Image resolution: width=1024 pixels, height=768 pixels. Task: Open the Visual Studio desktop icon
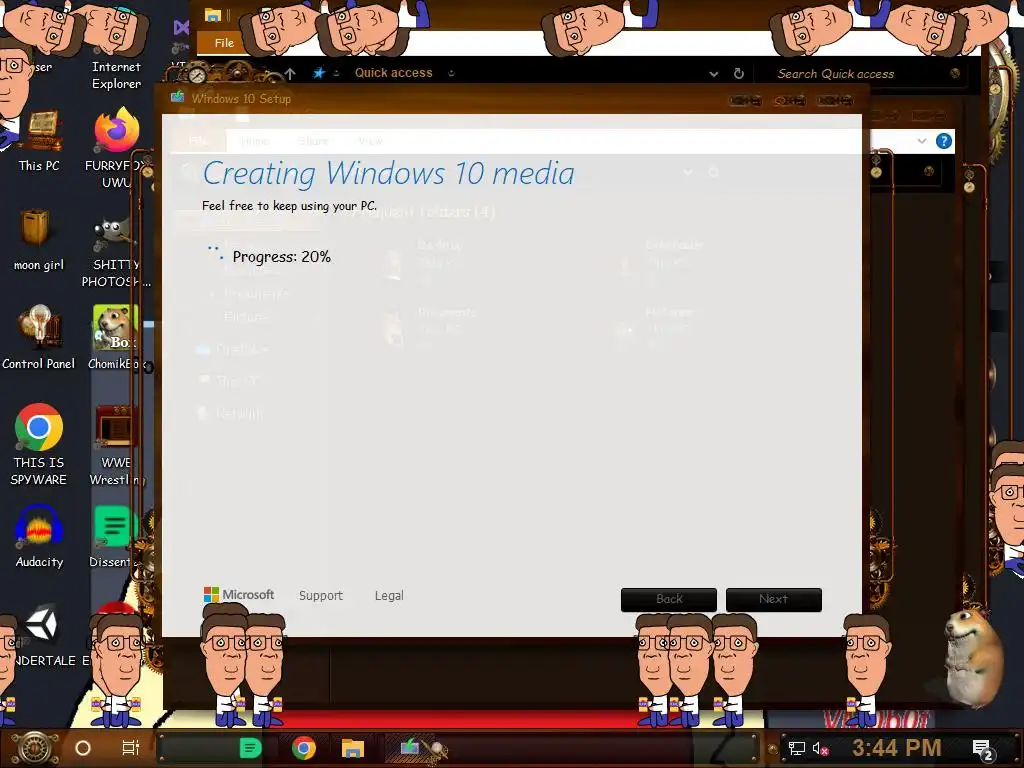[x=181, y=27]
